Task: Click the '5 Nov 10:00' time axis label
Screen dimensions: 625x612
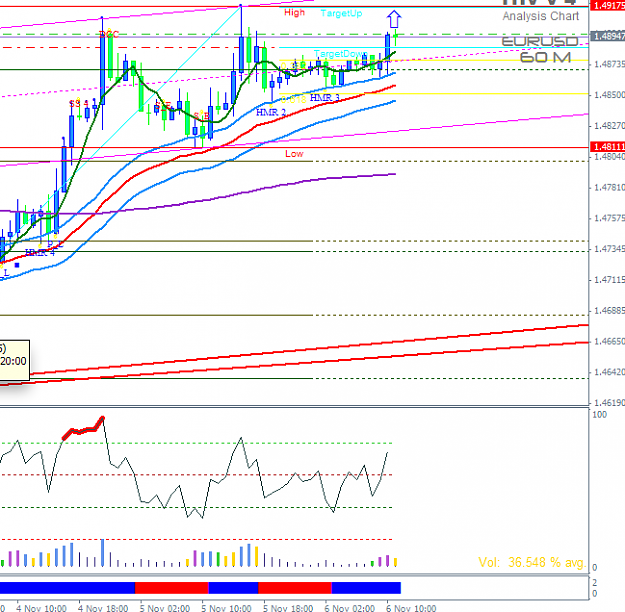Action: point(226,608)
